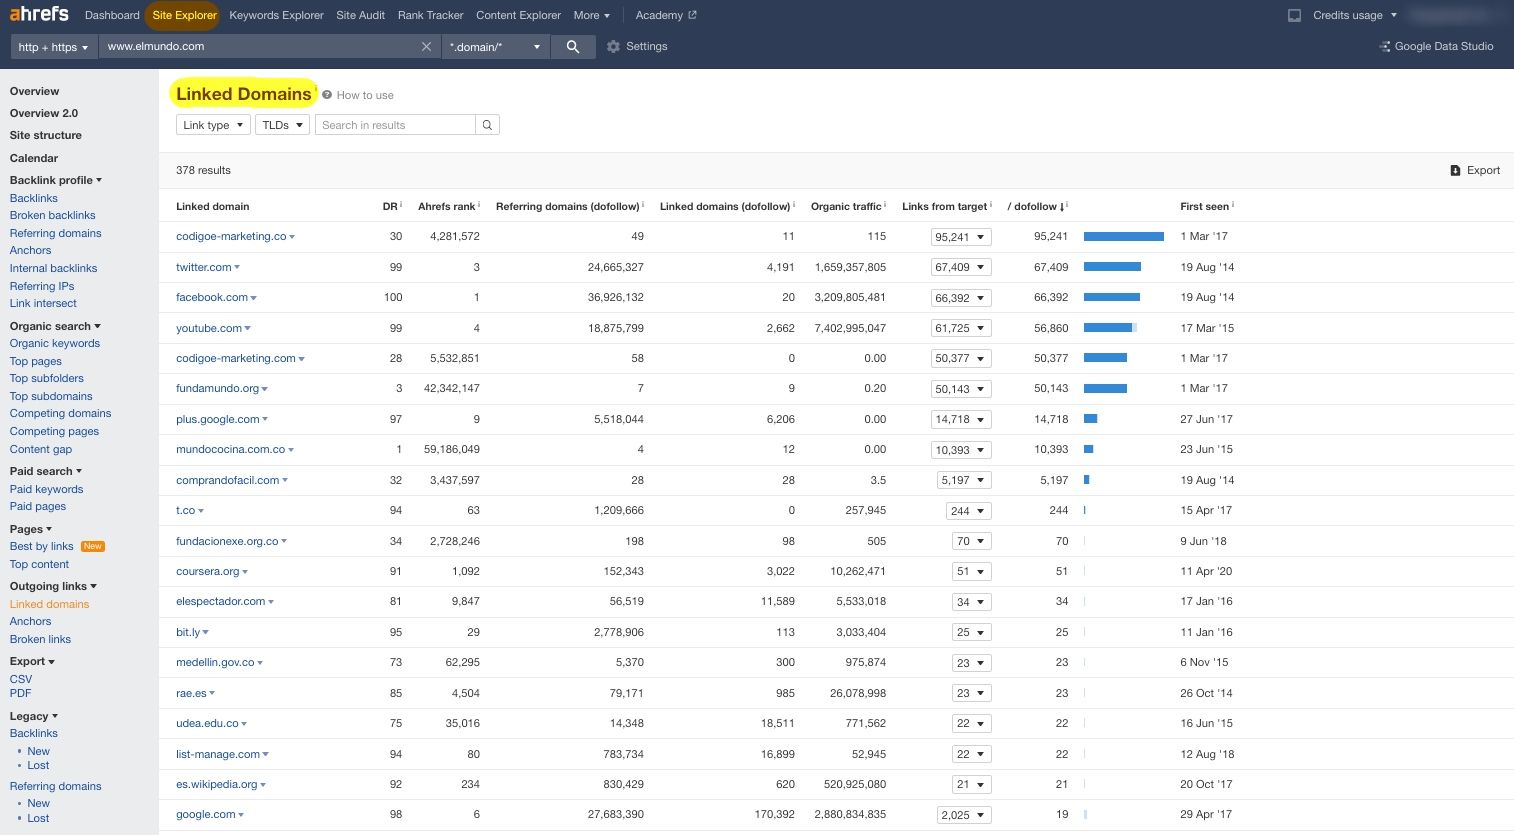
Task: Open Content Explorer tab
Action: click(518, 16)
